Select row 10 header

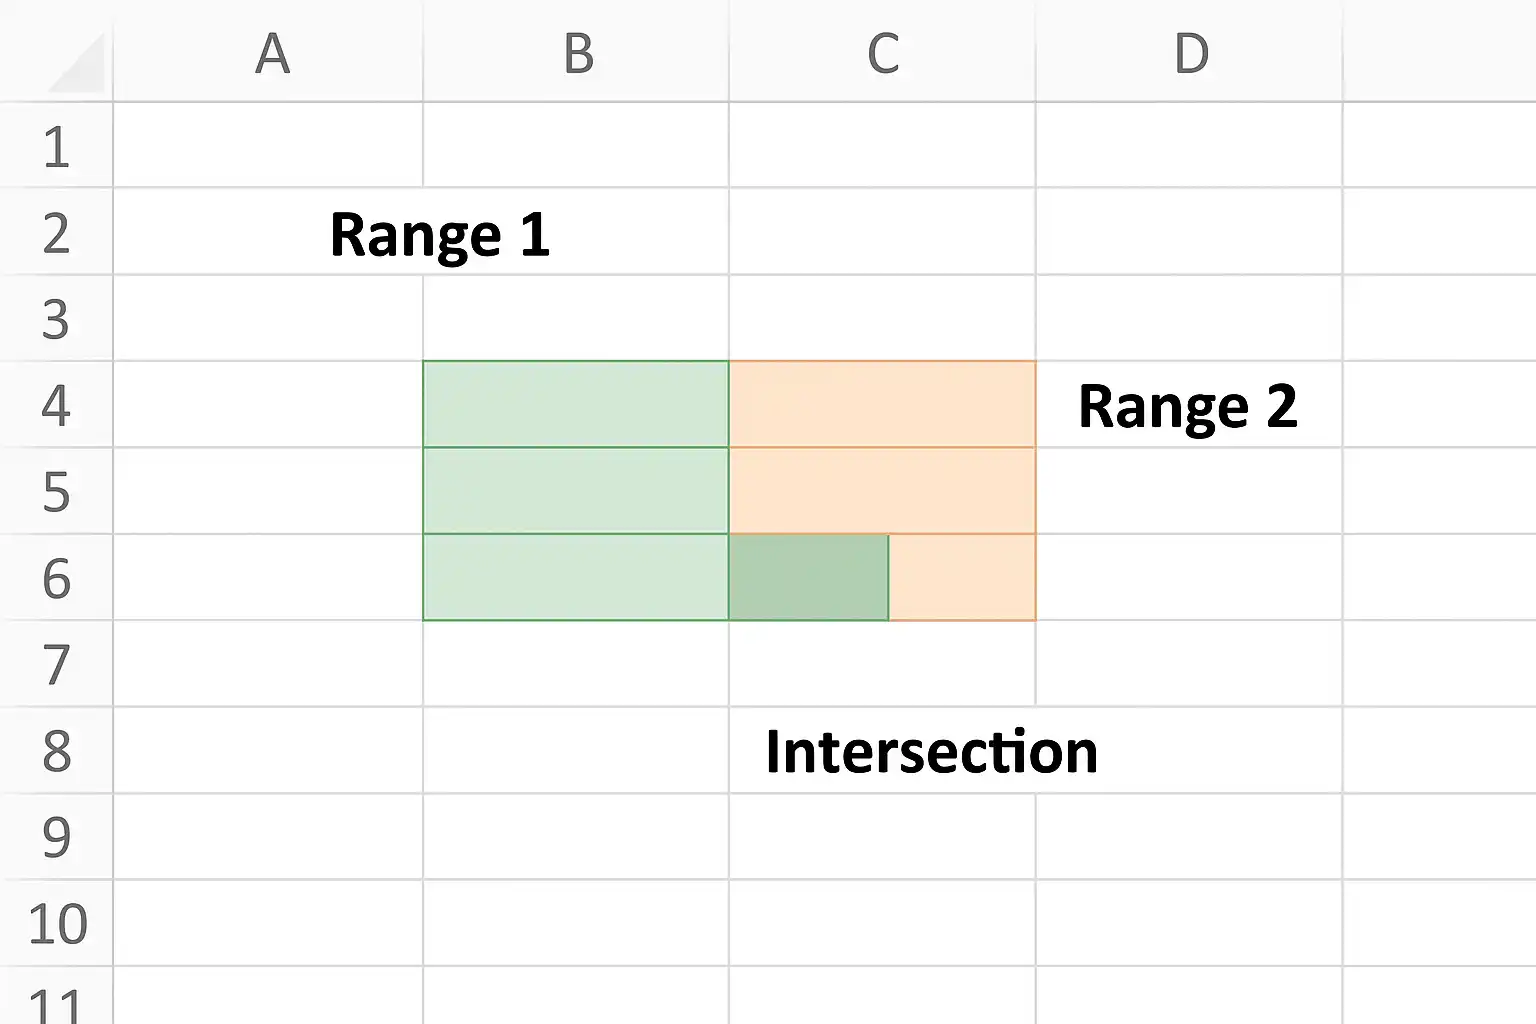click(x=56, y=923)
